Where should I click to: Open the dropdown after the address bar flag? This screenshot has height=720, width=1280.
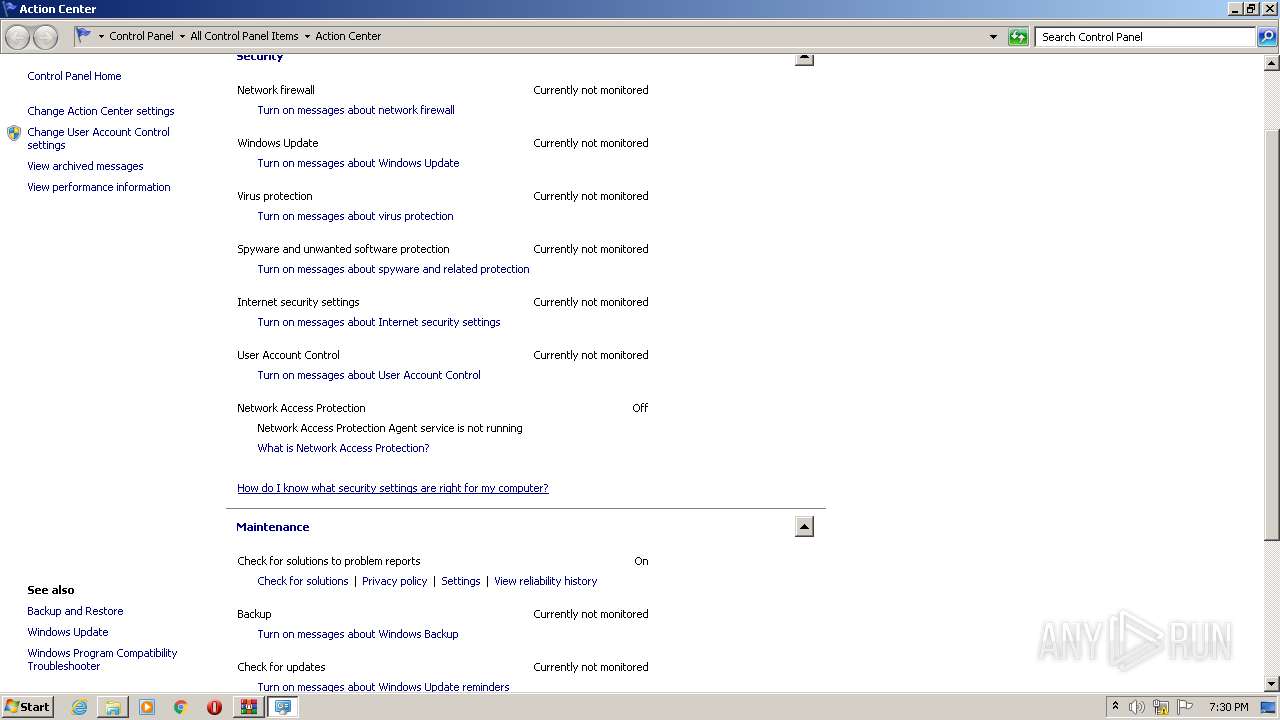tap(101, 37)
